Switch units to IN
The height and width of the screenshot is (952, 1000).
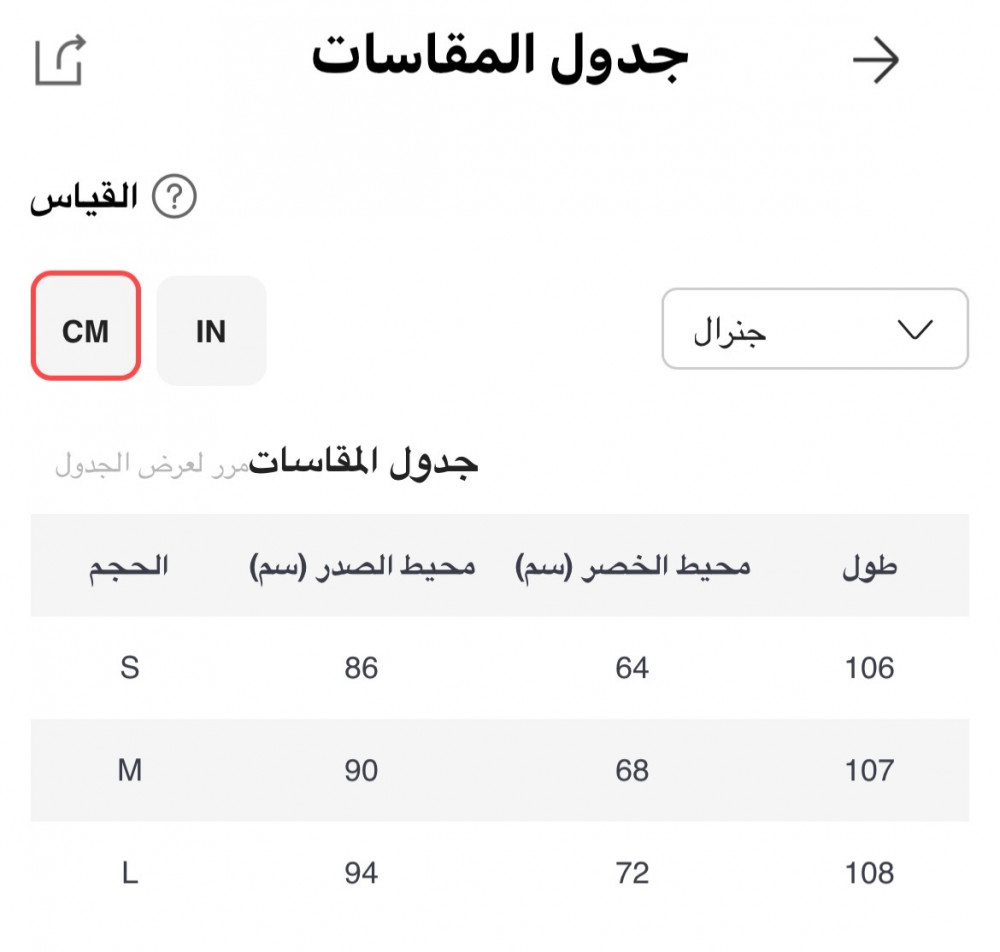(x=211, y=331)
